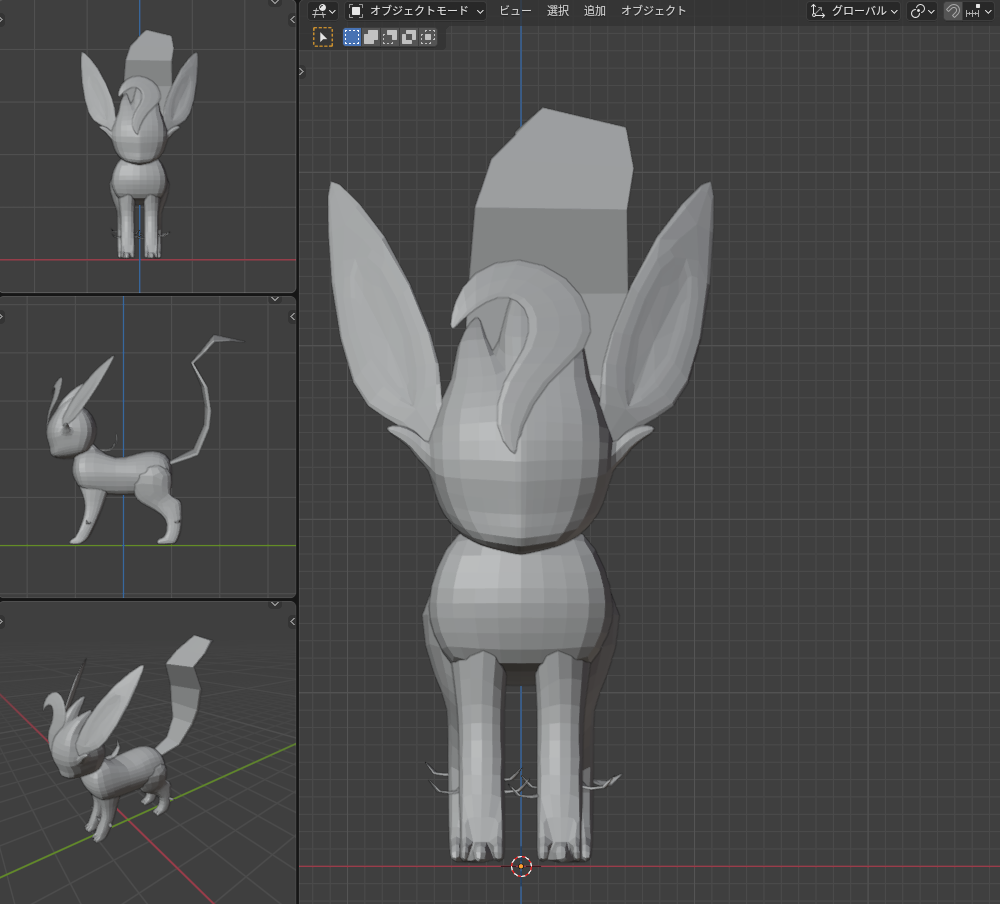This screenshot has height=904, width=1000.
Task: Open the ビュー menu
Action: pyautogui.click(x=515, y=11)
